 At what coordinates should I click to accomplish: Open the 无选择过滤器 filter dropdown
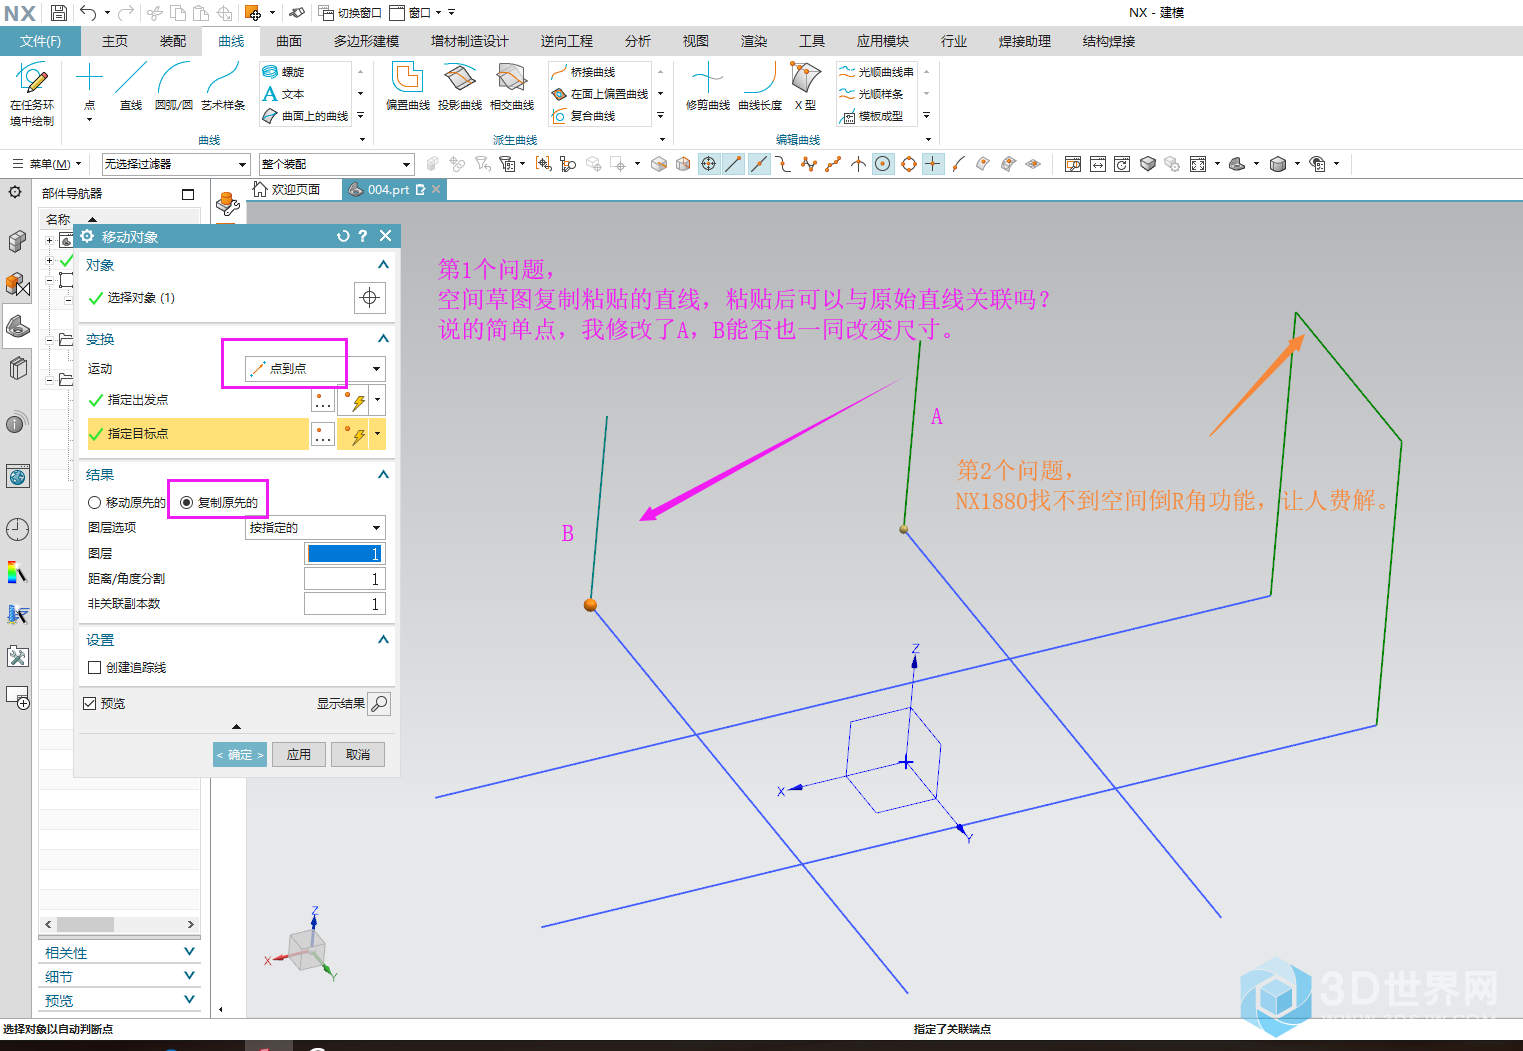tap(176, 164)
